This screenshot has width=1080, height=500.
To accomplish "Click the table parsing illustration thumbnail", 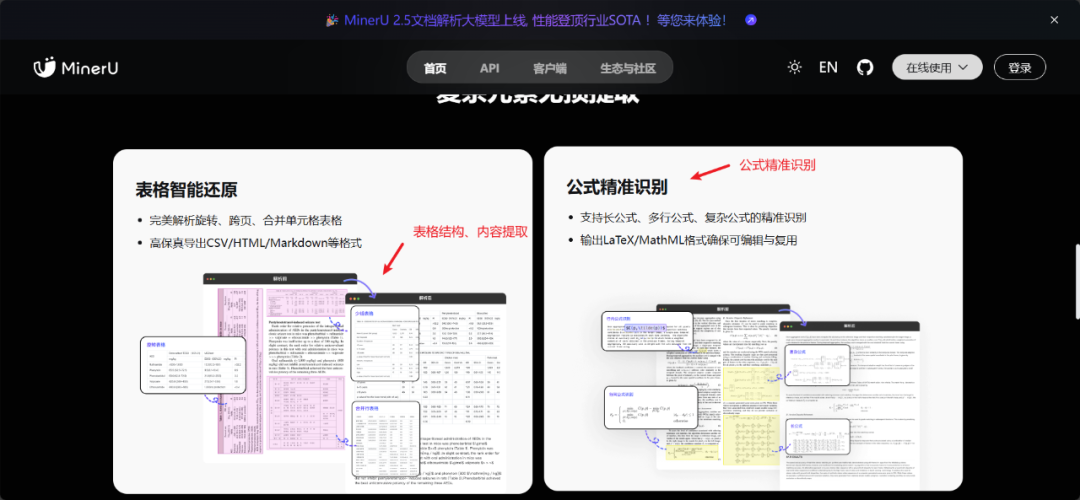I will coord(322,383).
